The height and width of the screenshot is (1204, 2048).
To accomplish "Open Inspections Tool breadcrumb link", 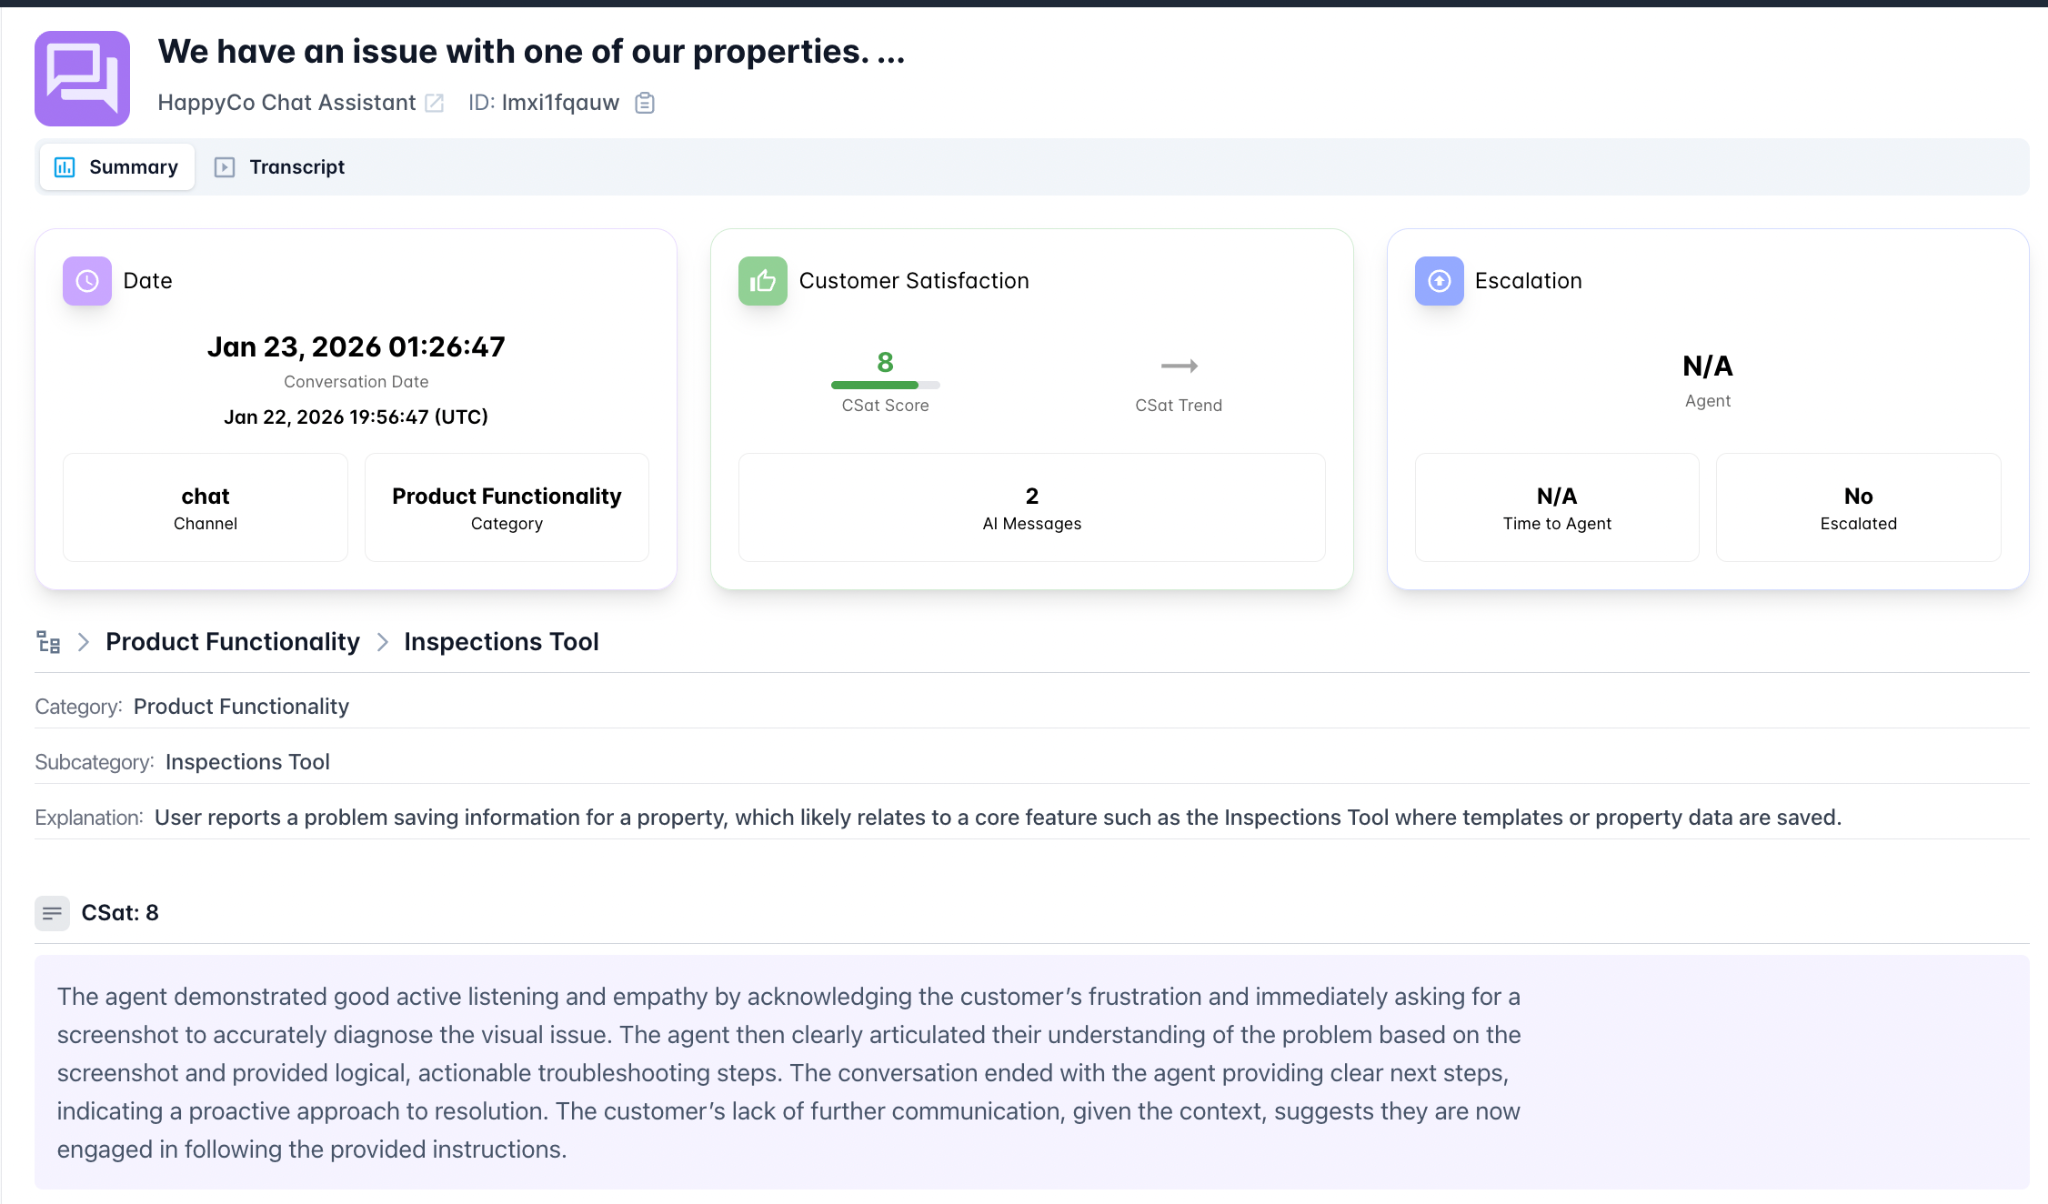I will click(501, 642).
